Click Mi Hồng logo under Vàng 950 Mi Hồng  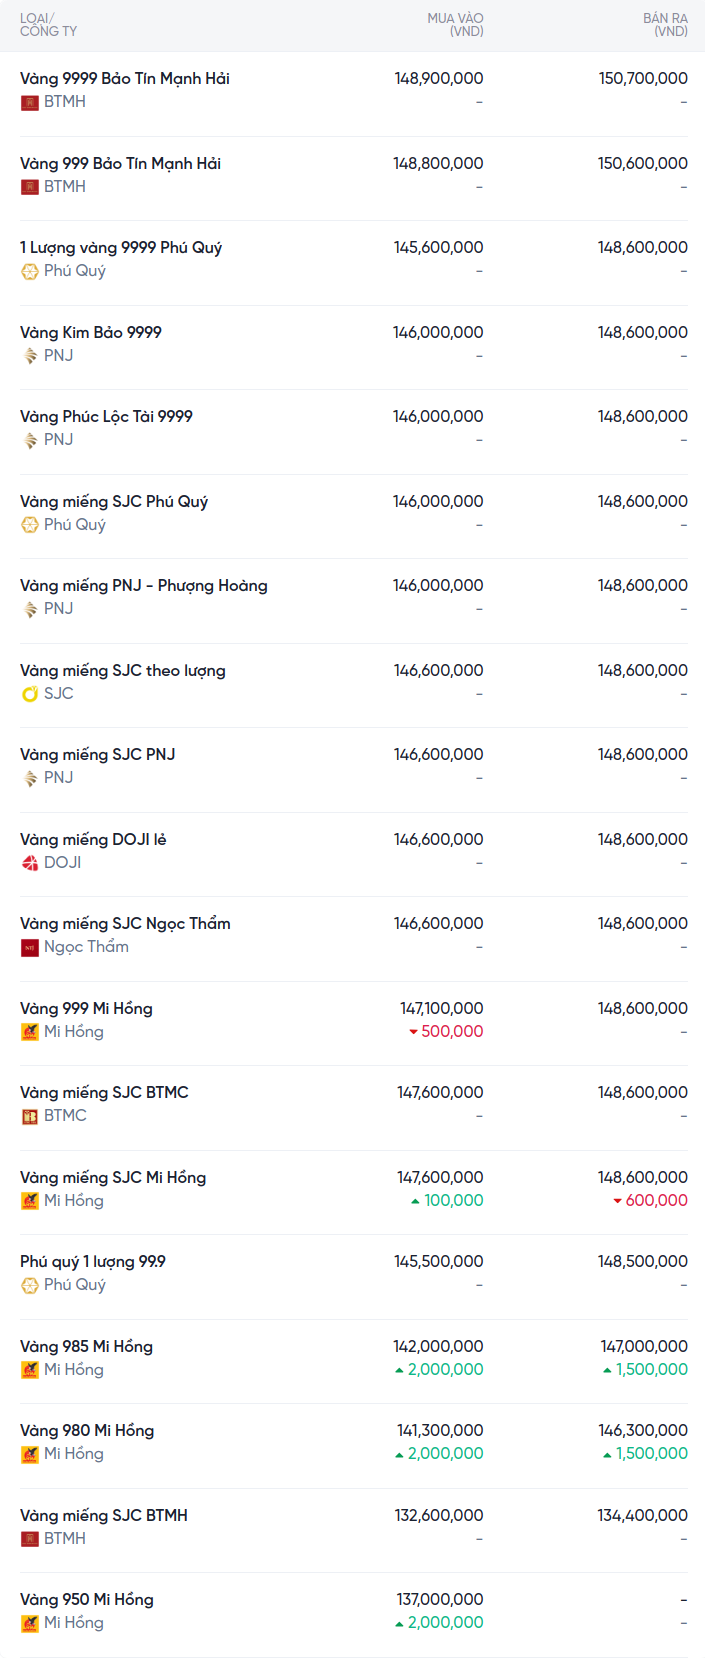[x=30, y=1623]
